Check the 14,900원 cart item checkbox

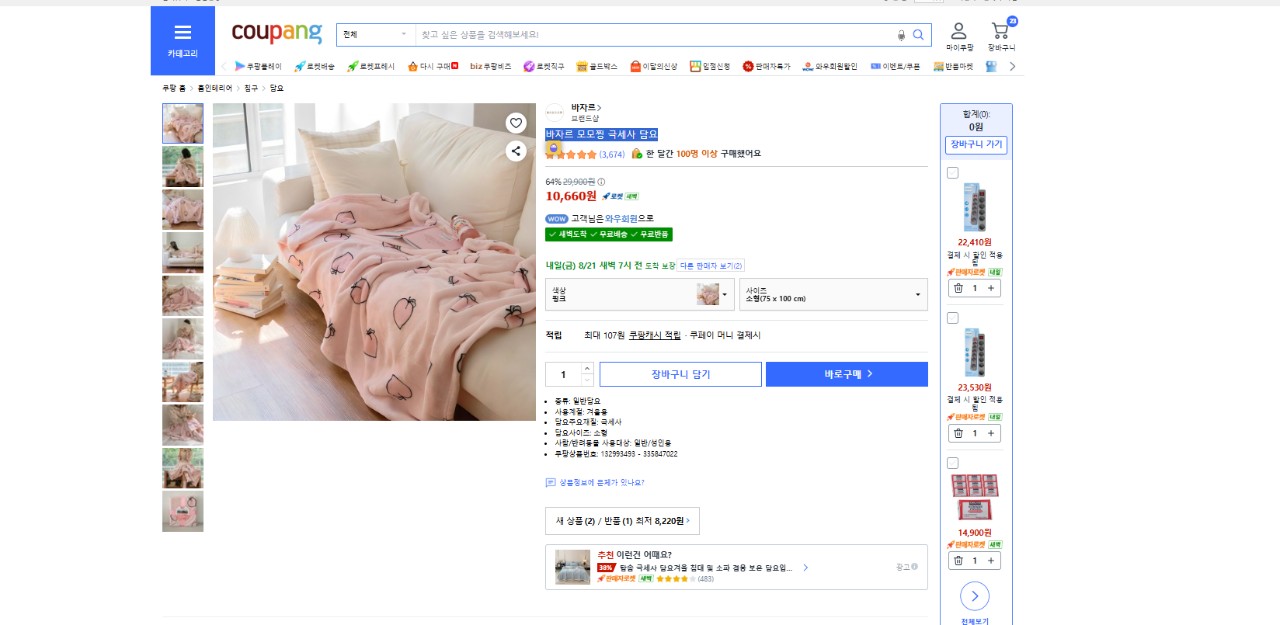(x=953, y=463)
